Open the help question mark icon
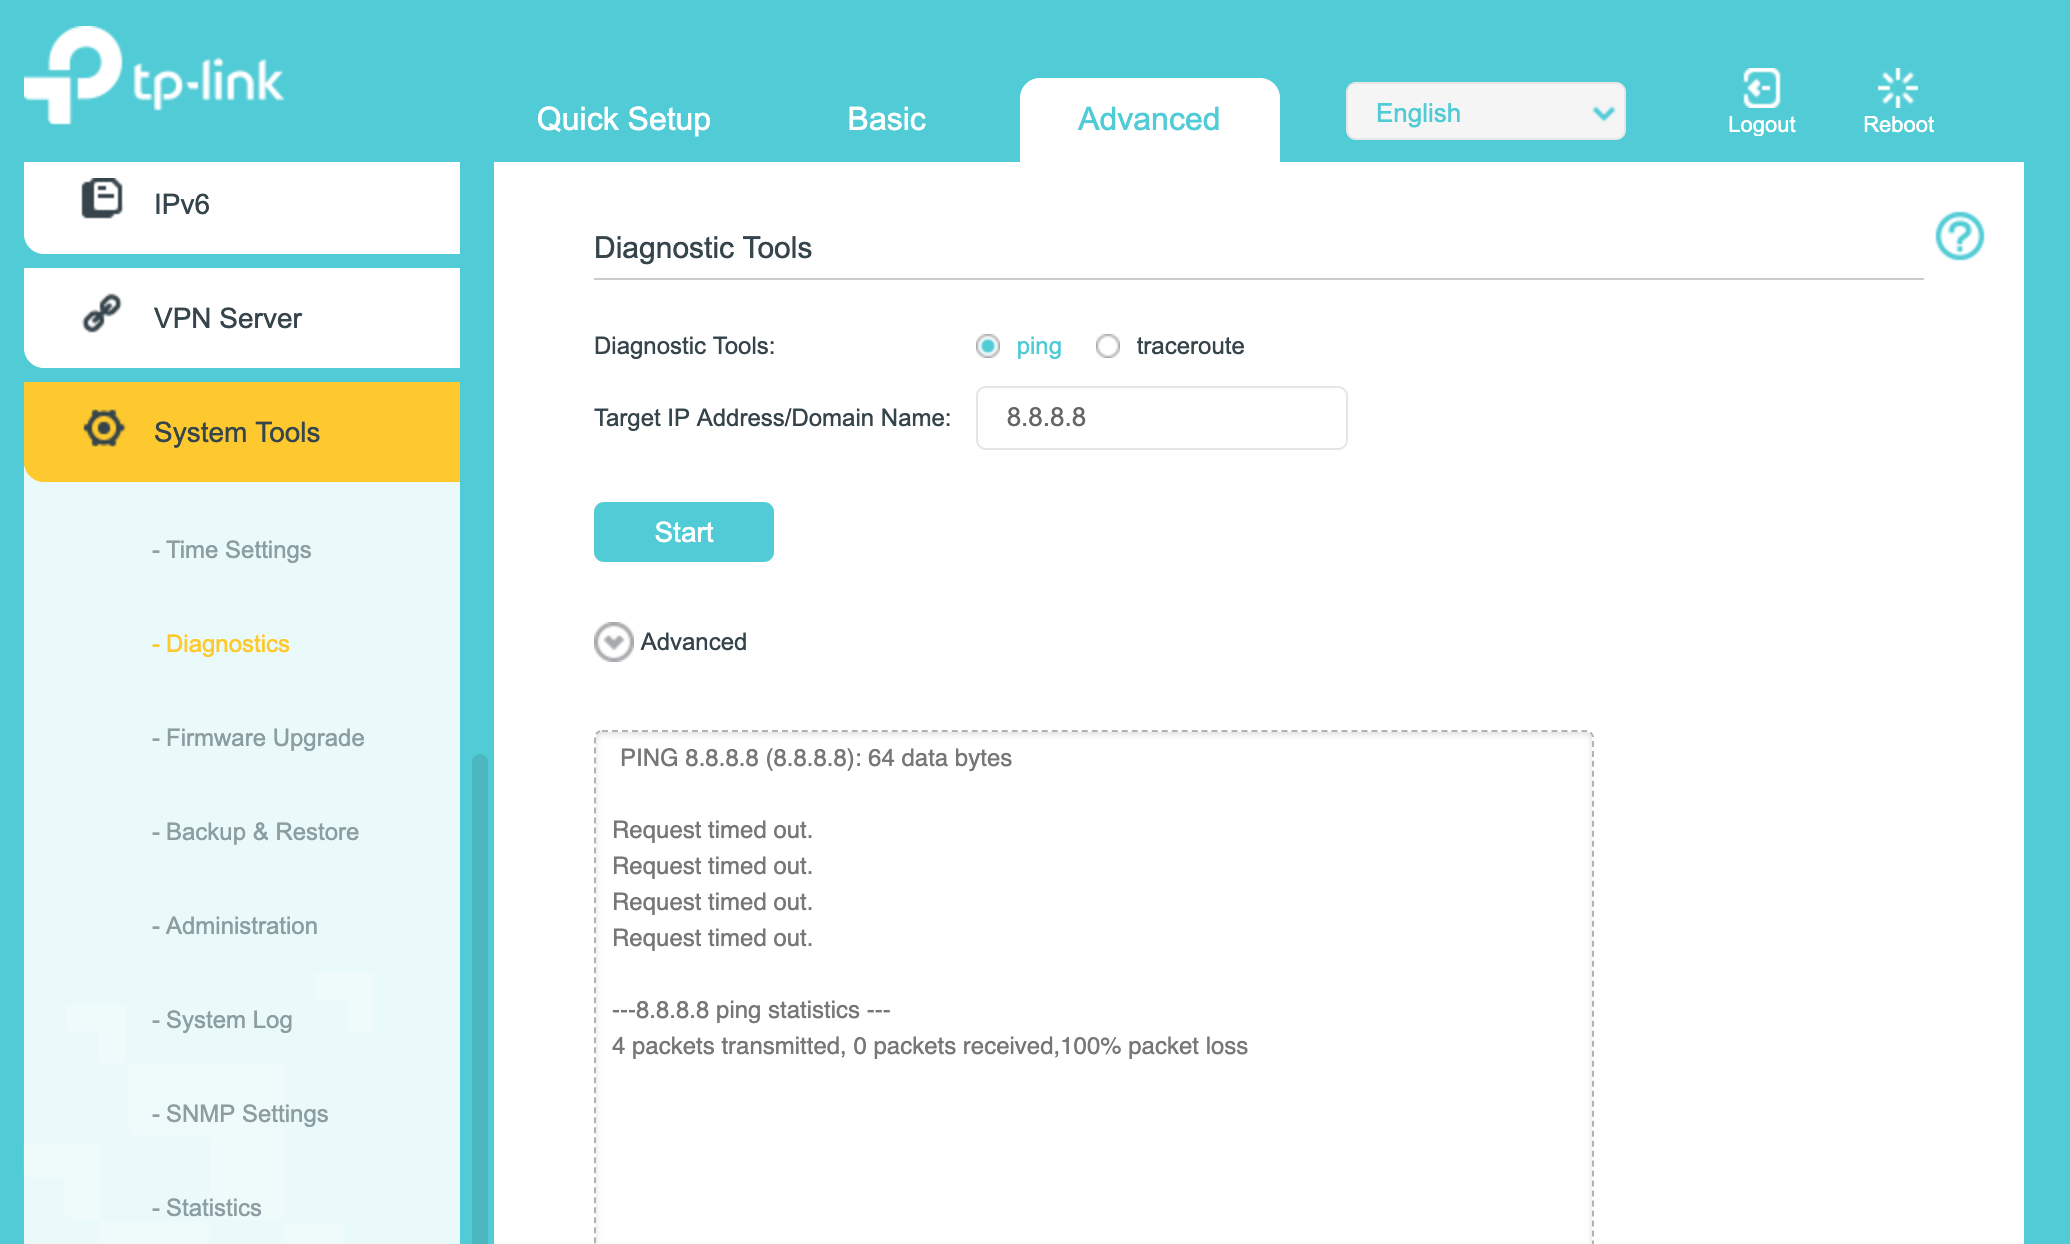The width and height of the screenshot is (2070, 1244). click(x=1958, y=237)
